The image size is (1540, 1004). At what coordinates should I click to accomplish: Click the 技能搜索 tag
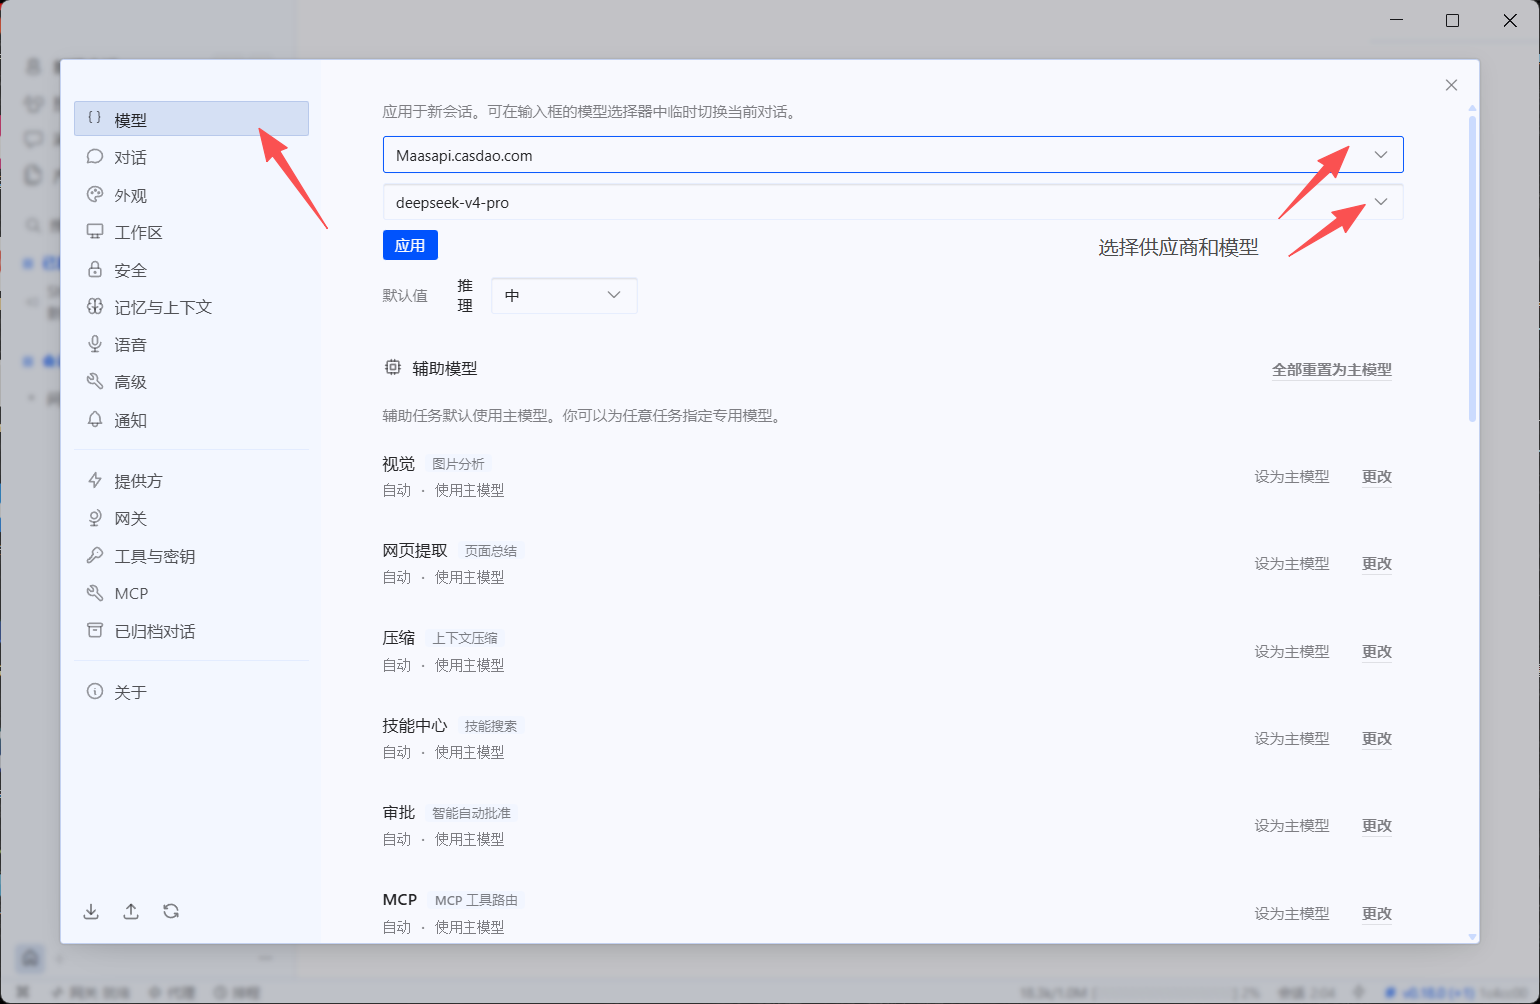(491, 726)
